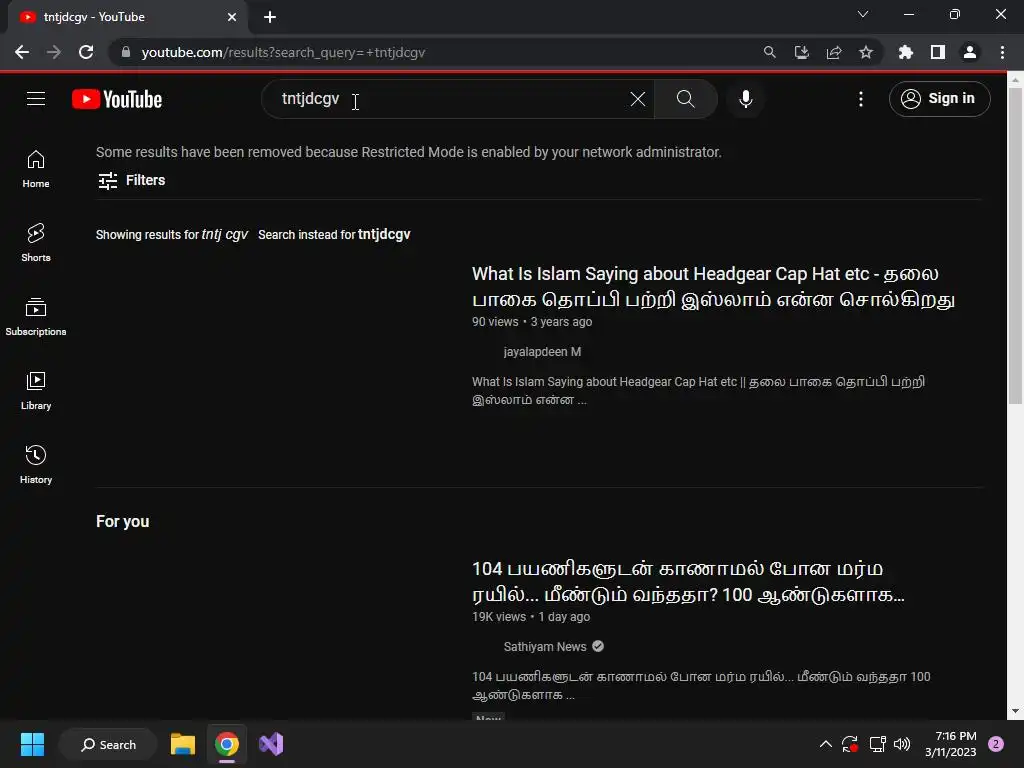
Task: Click the page vertical scrollbar thumb
Action: point(1014,247)
